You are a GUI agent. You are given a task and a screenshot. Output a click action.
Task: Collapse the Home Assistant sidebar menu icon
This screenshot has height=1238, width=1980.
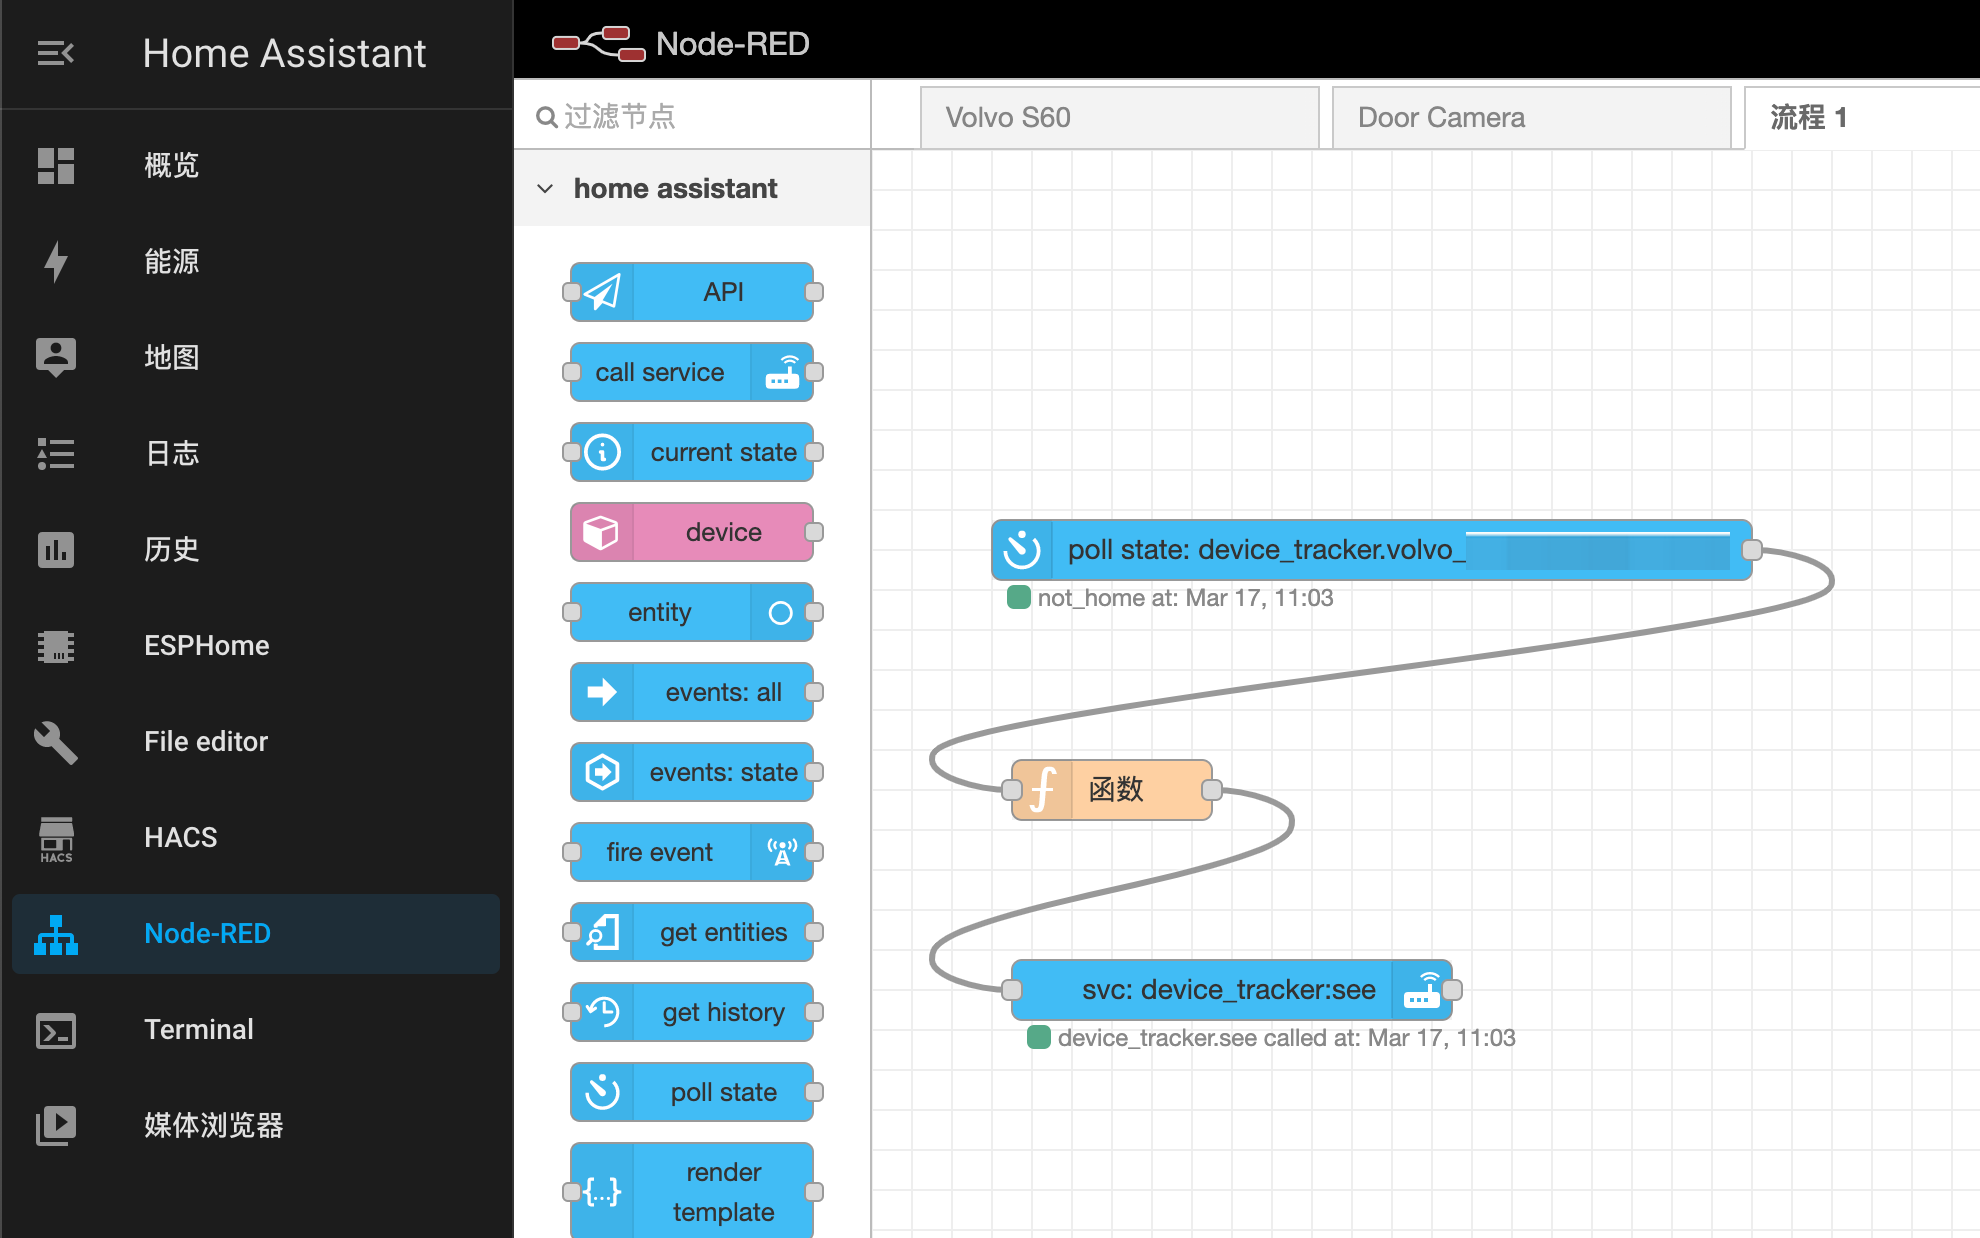(56, 53)
